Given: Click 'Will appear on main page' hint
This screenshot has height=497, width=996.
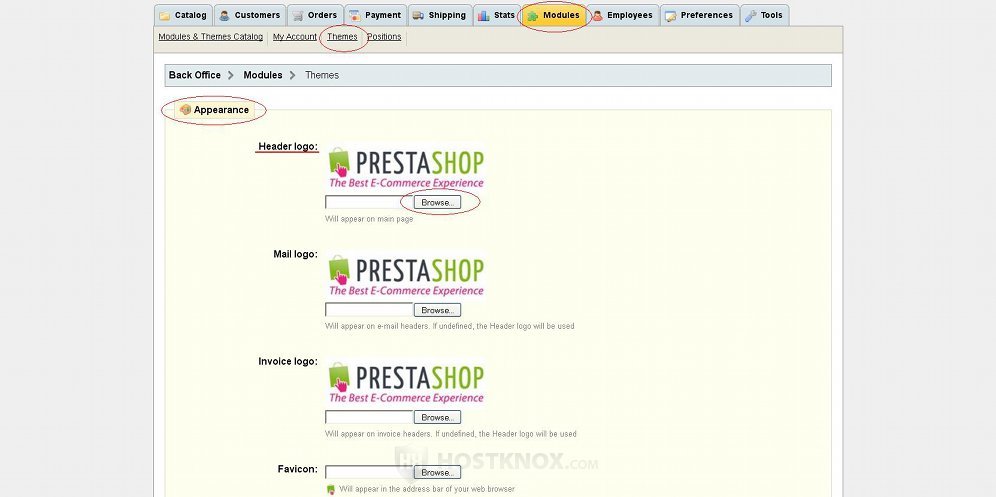Looking at the screenshot, I should 369,219.
